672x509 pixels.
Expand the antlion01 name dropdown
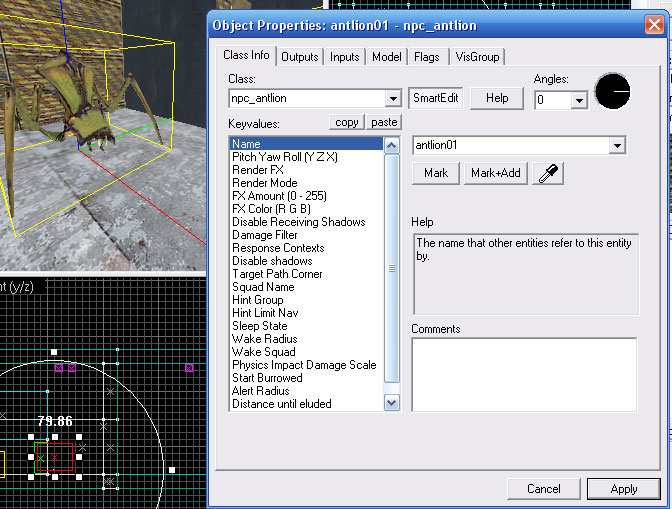[x=617, y=146]
